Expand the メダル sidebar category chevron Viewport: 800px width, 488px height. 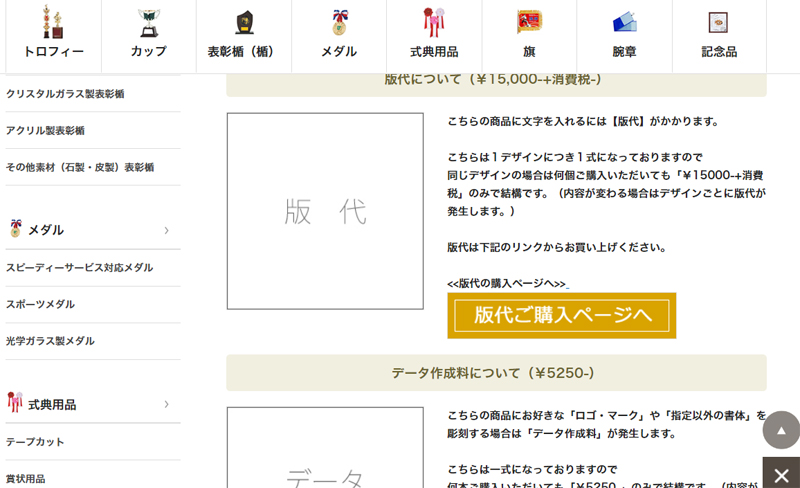[x=166, y=230]
